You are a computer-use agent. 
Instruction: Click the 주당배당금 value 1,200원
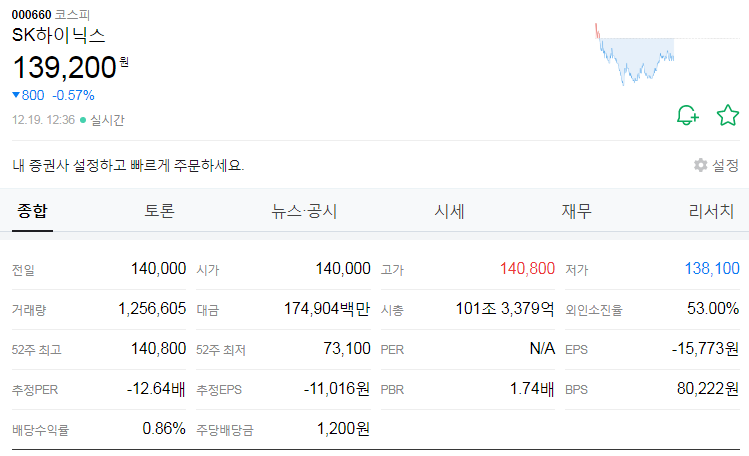tap(343, 429)
